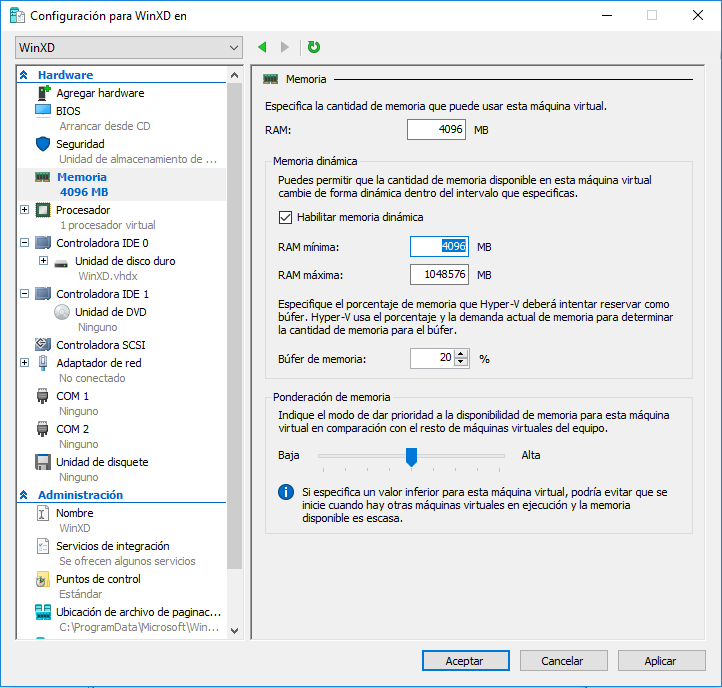Click 'Se ofrecen algunos servicios' text
The height and width of the screenshot is (688, 722).
(x=127, y=561)
